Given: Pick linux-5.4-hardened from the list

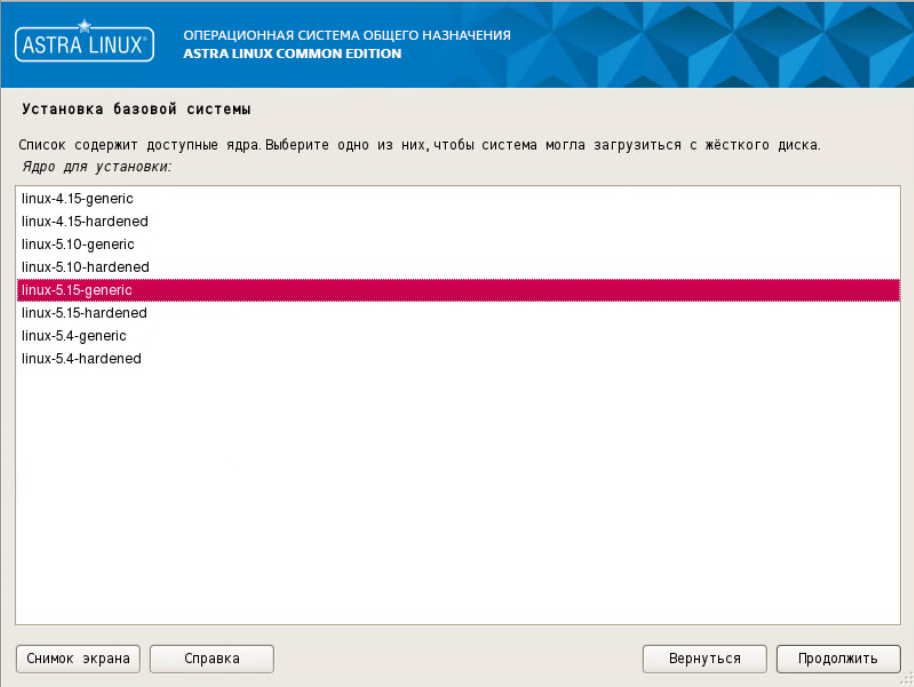Looking at the screenshot, I should click(x=458, y=358).
